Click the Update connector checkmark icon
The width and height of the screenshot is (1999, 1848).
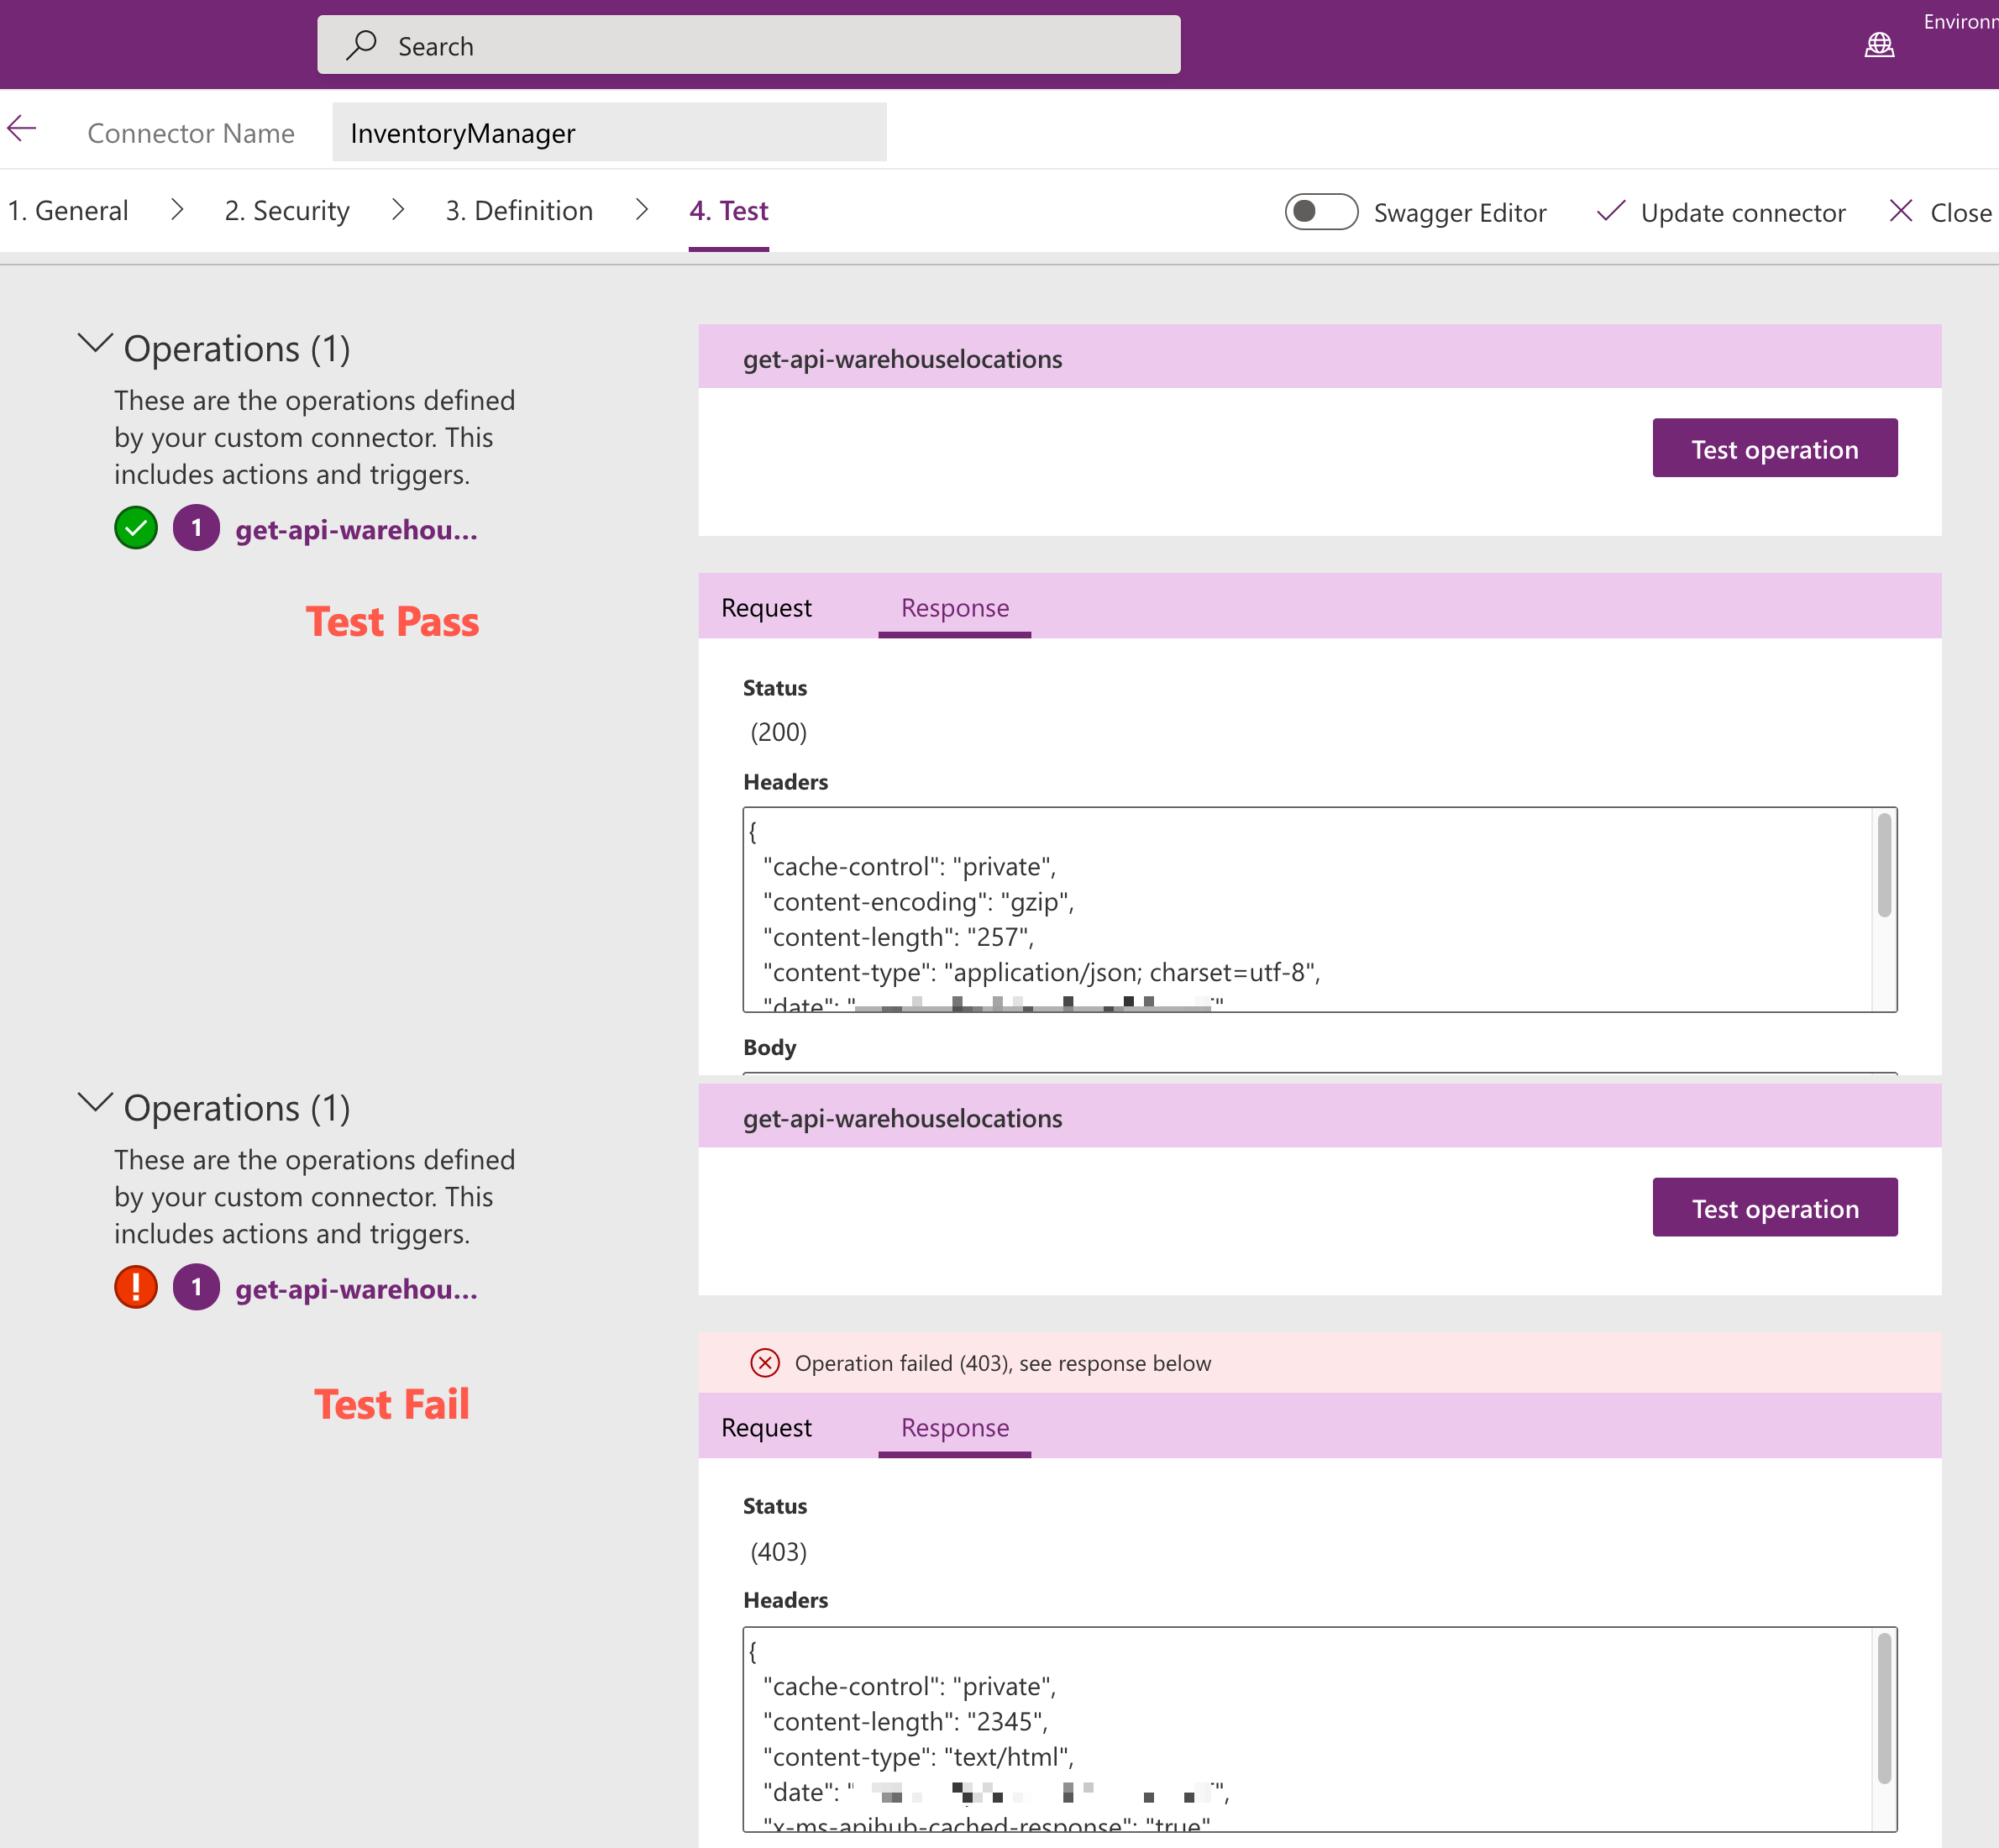[x=1610, y=211]
